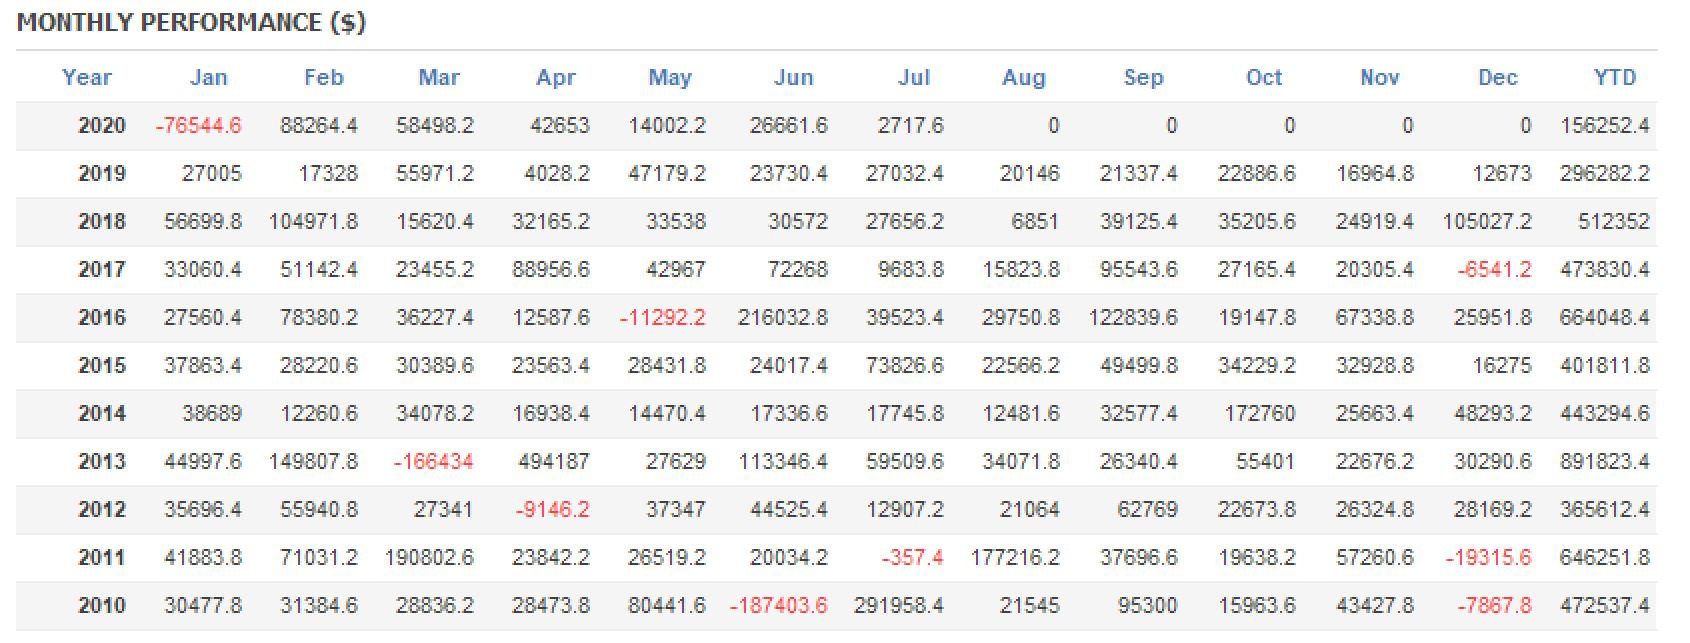Image resolution: width=1690 pixels, height=643 pixels.
Task: Select the 2013 year row label
Action: [102, 462]
